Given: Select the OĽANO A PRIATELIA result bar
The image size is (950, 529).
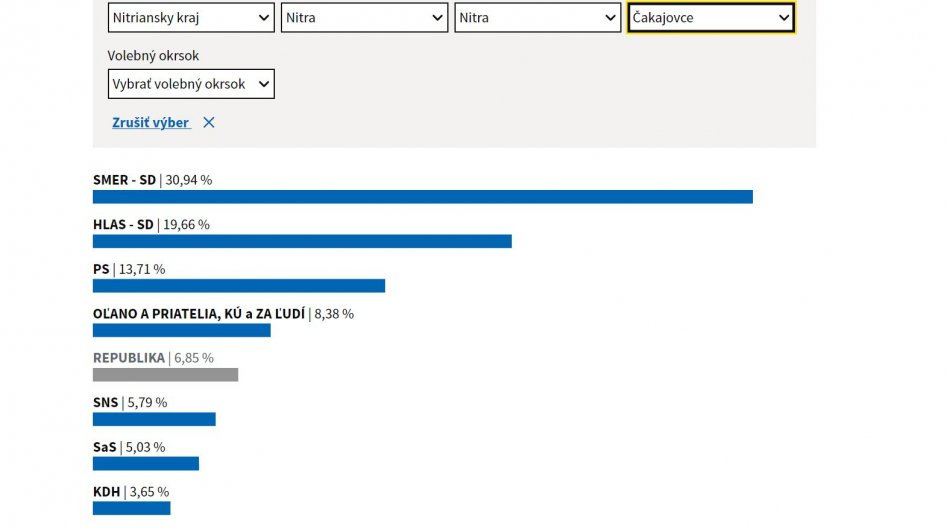Looking at the screenshot, I should pos(181,330).
